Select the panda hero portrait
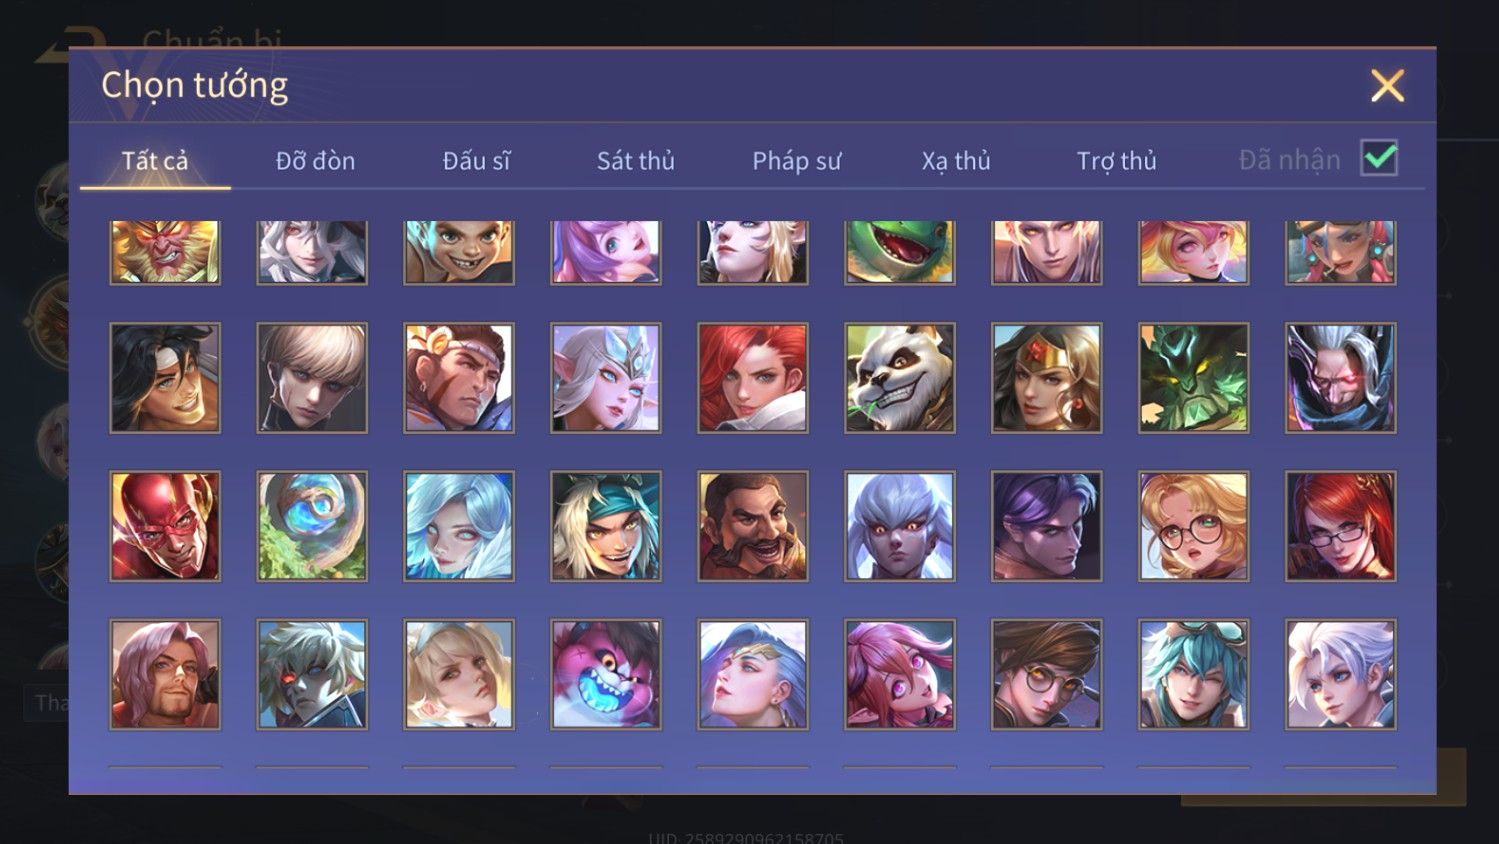The height and width of the screenshot is (844, 1499). pos(900,378)
